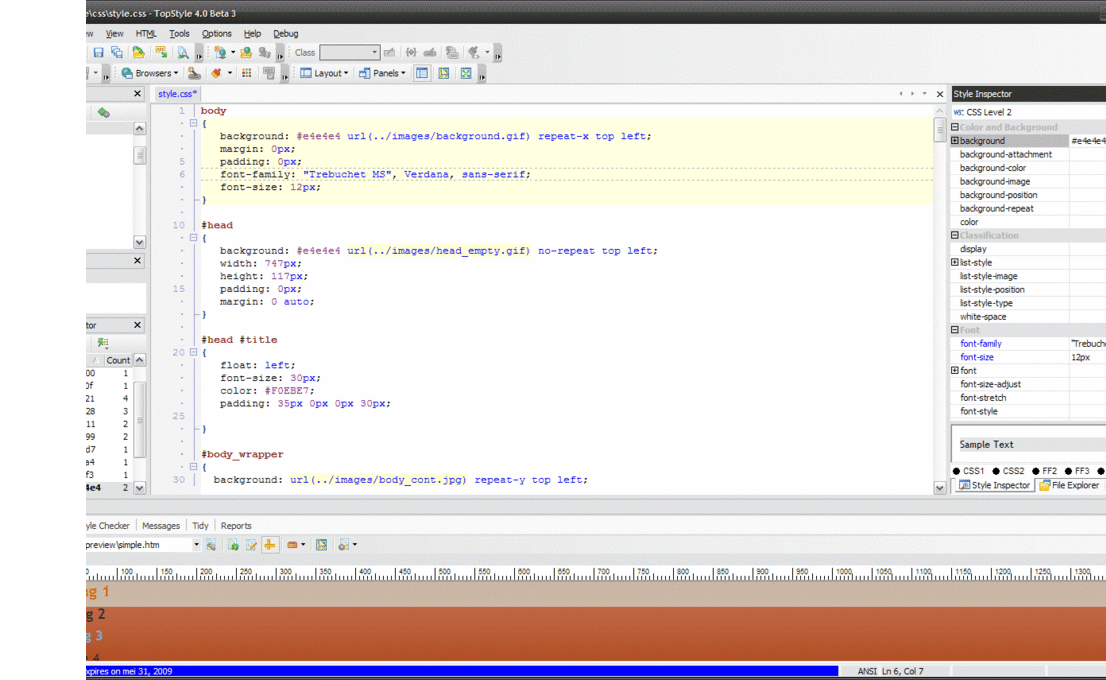Collapse the #head #title rule fold marker

[193, 352]
